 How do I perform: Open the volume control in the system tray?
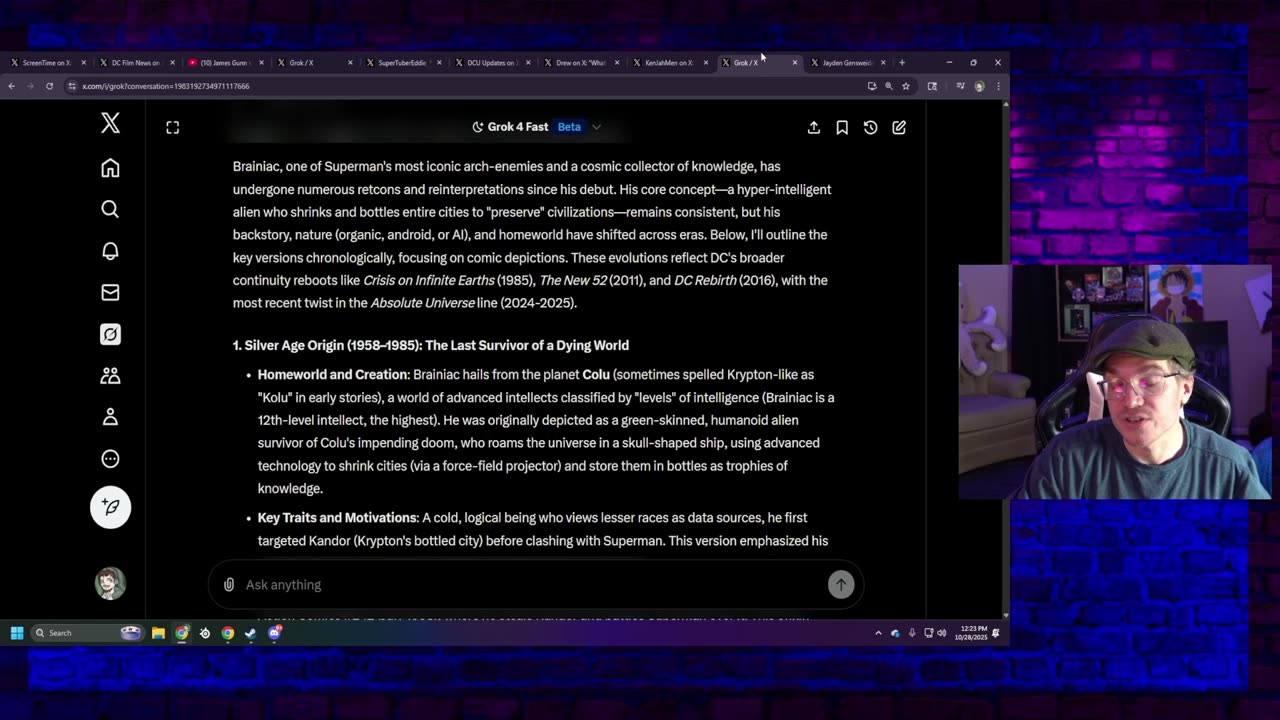[x=942, y=633]
